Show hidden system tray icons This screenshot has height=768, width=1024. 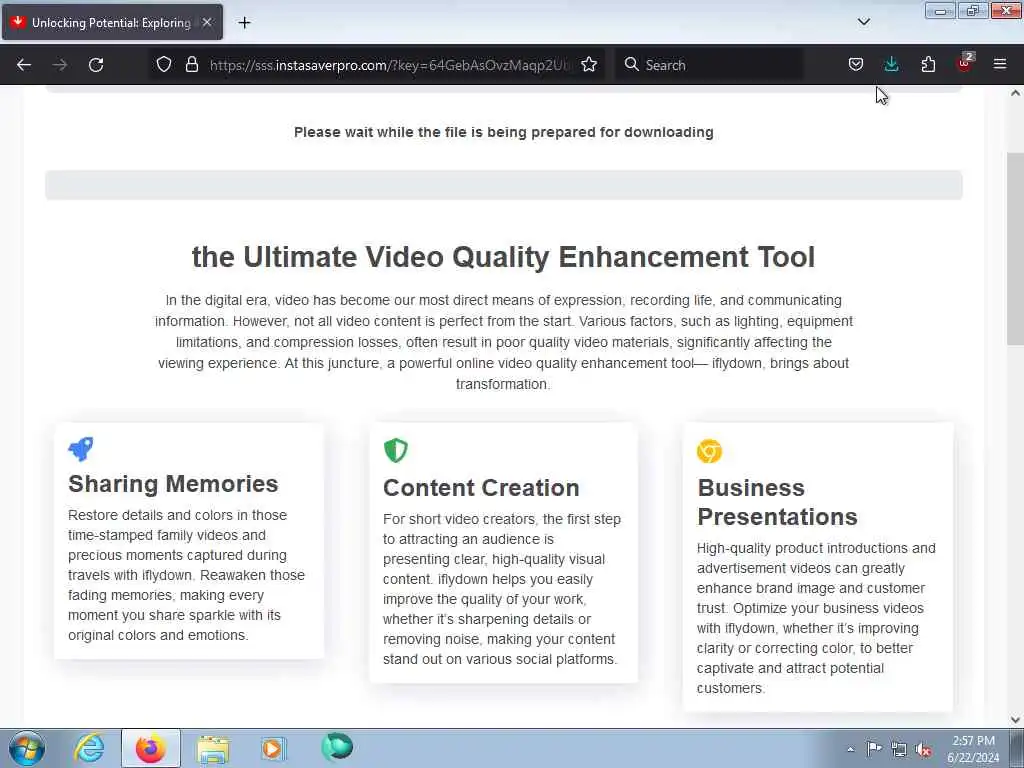[850, 749]
